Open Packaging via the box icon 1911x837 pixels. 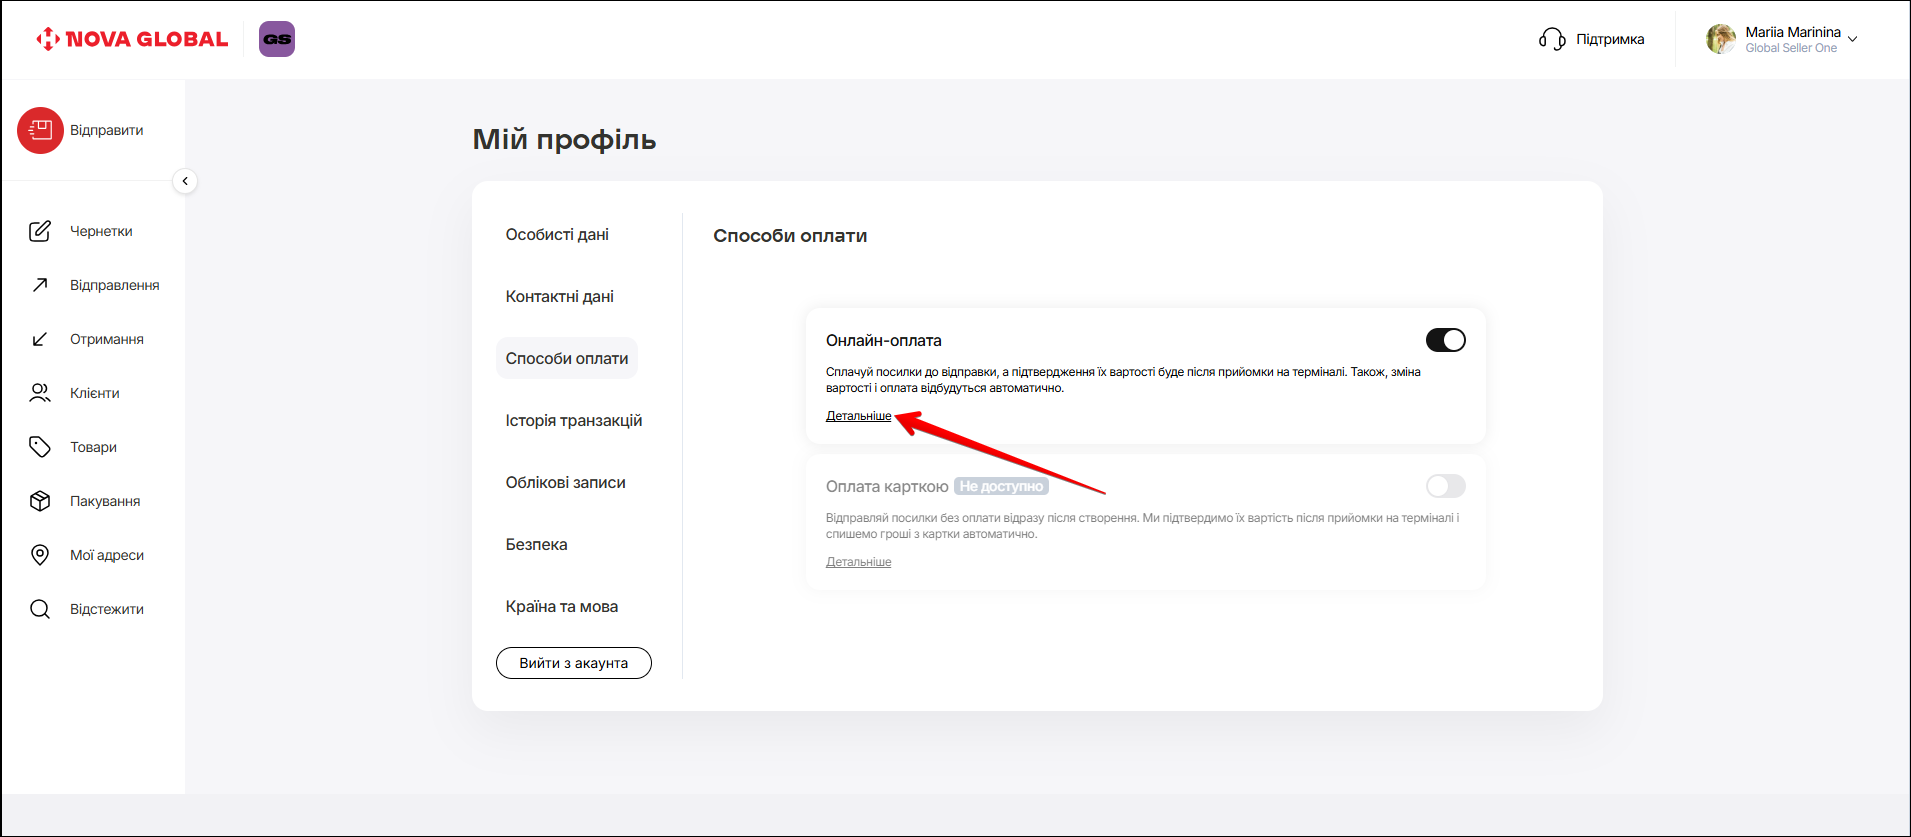40,501
